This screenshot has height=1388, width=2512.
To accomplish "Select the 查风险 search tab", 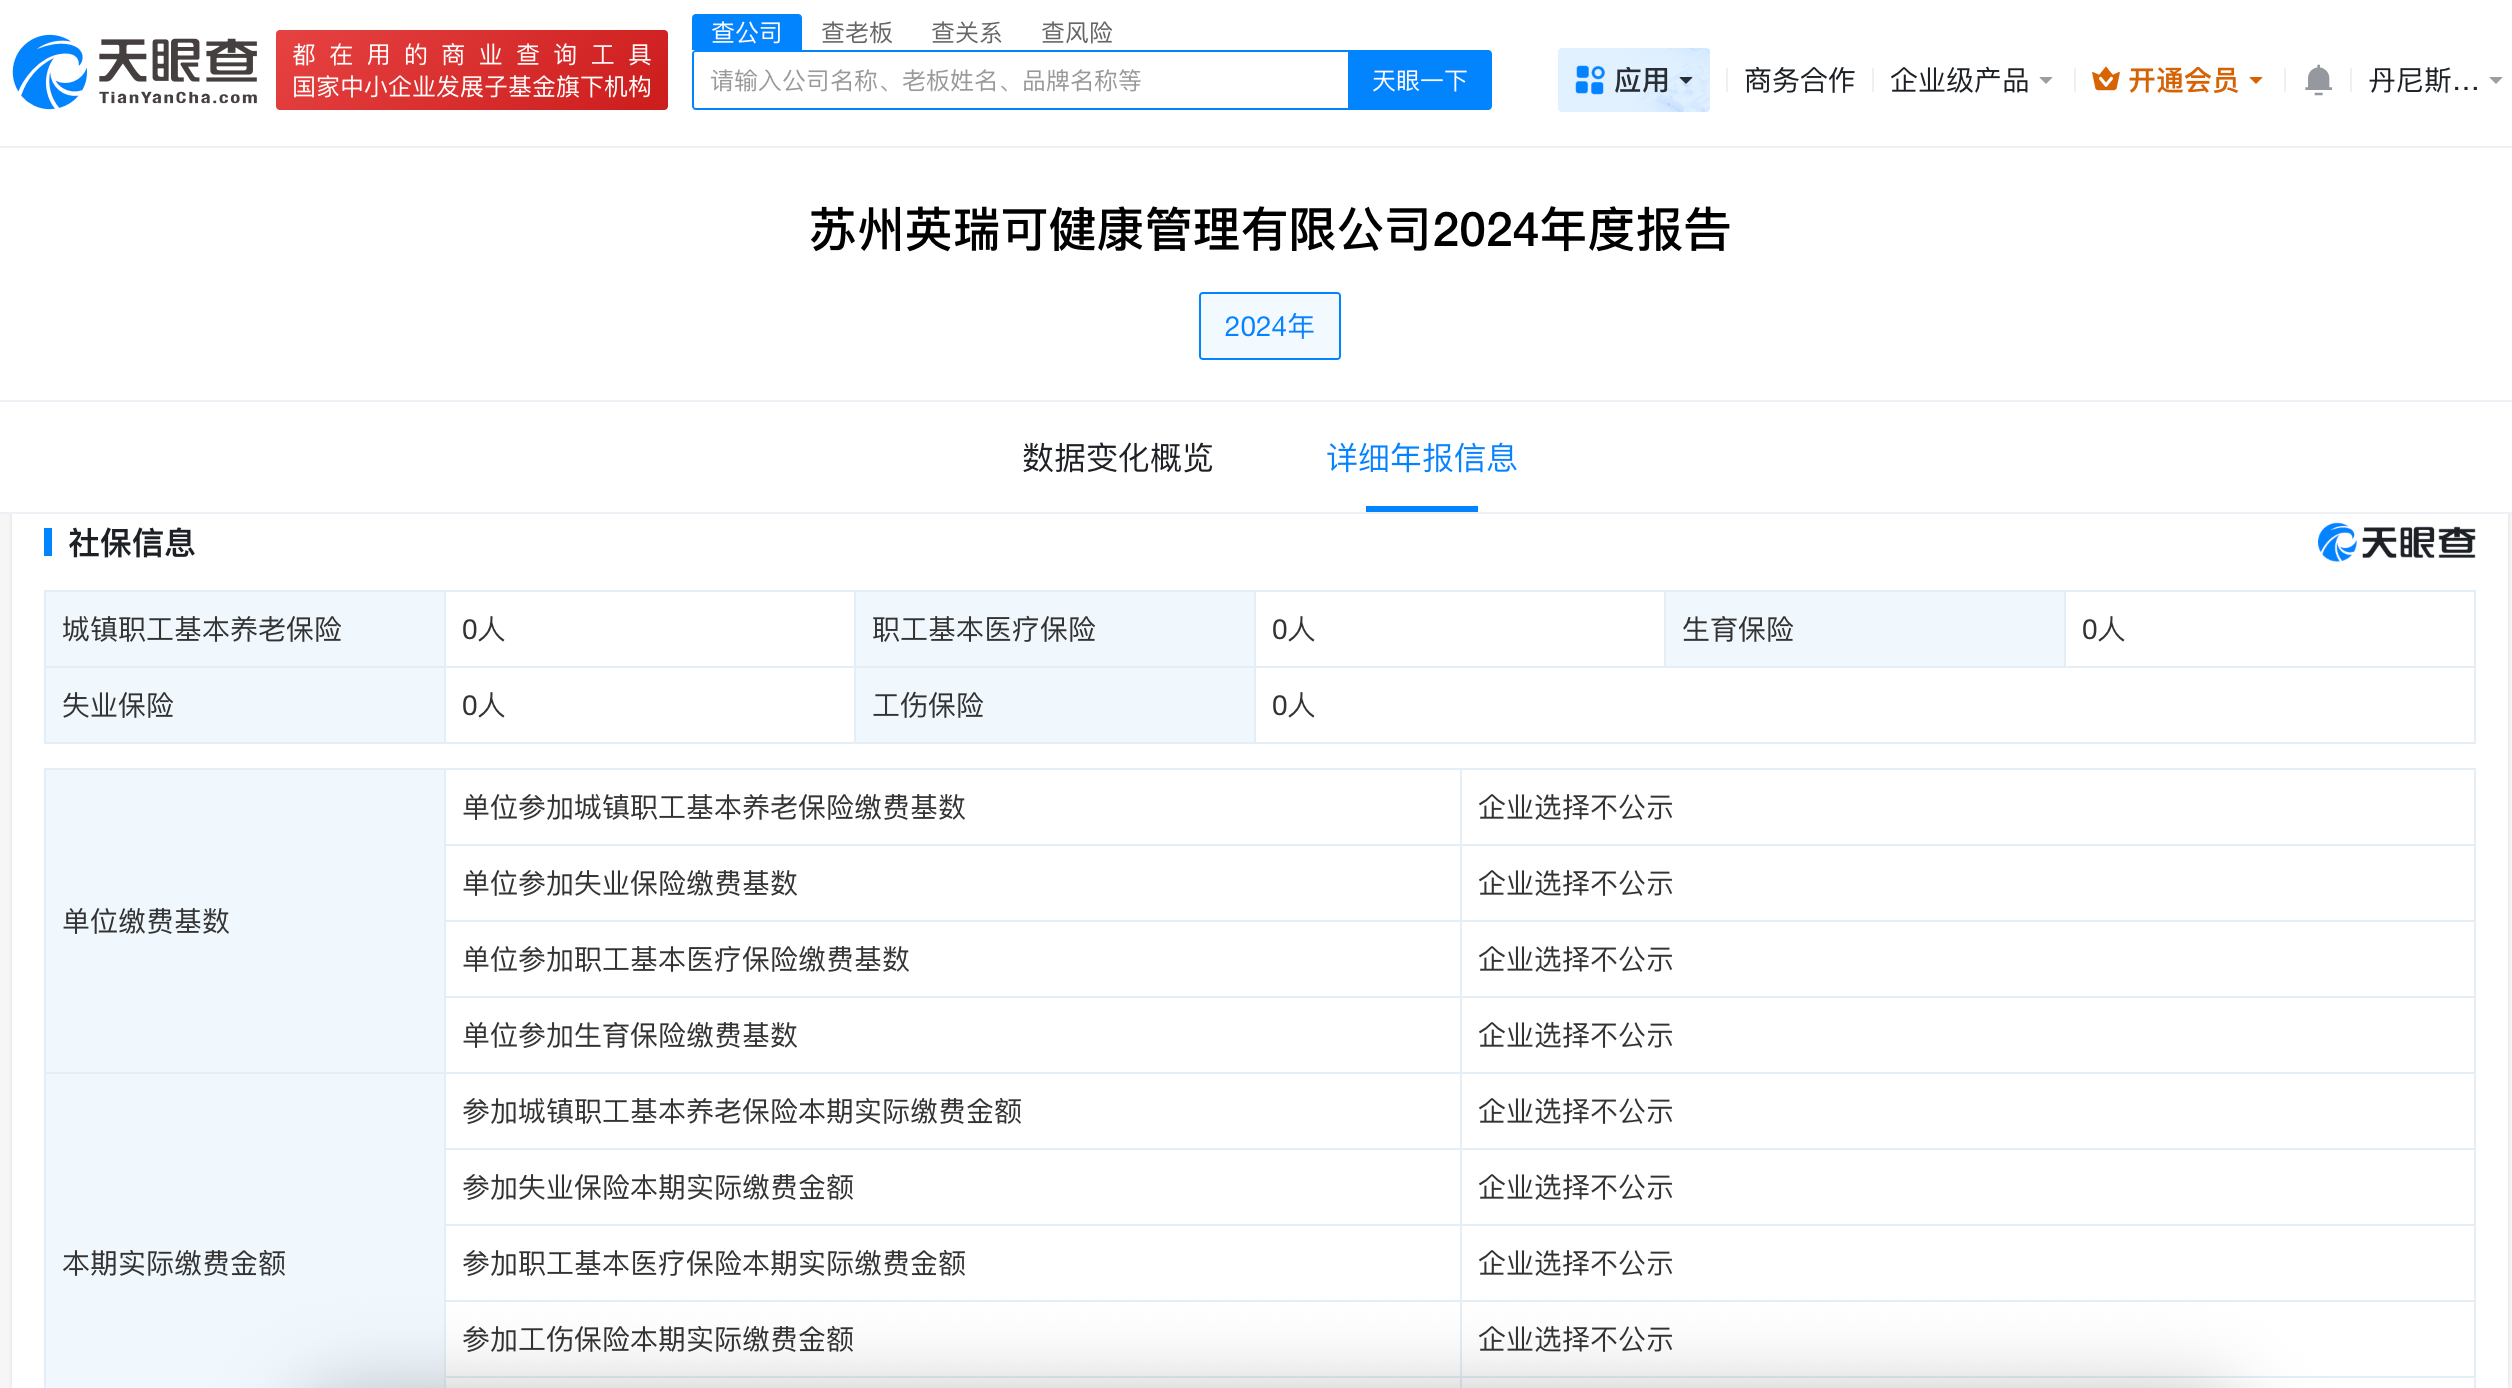I will tap(1076, 33).
